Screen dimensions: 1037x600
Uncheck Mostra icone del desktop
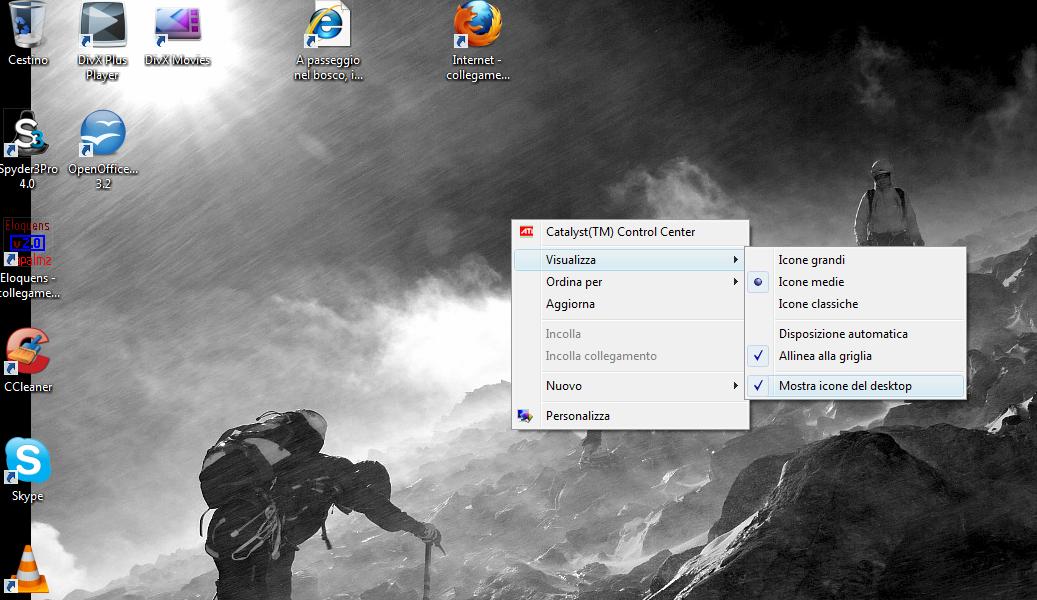coord(845,386)
